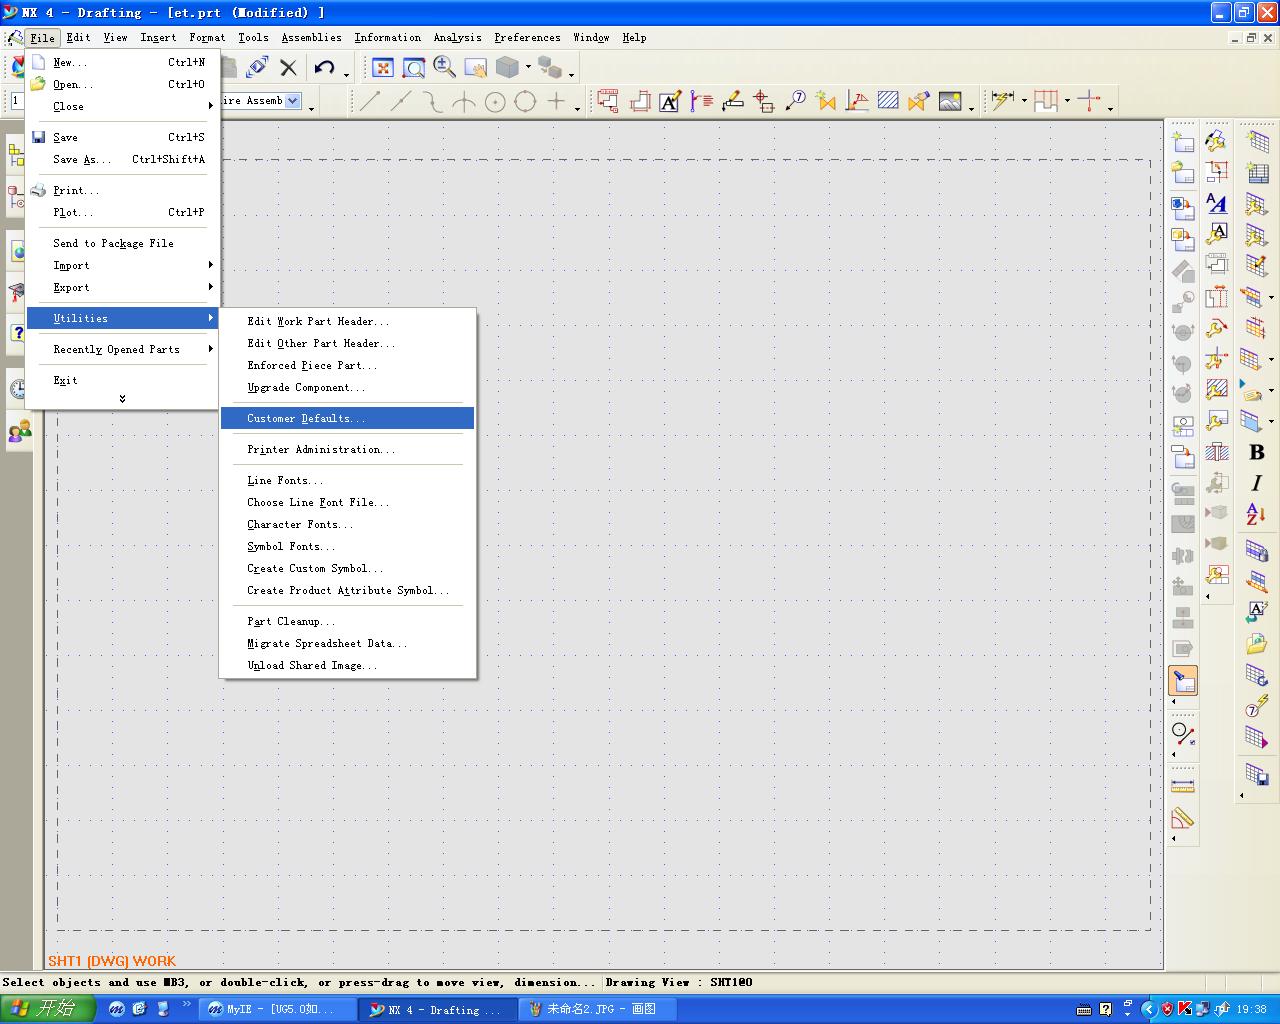Click the Insert Tabular Note icon
The height and width of the screenshot is (1024, 1280).
tap(1258, 142)
